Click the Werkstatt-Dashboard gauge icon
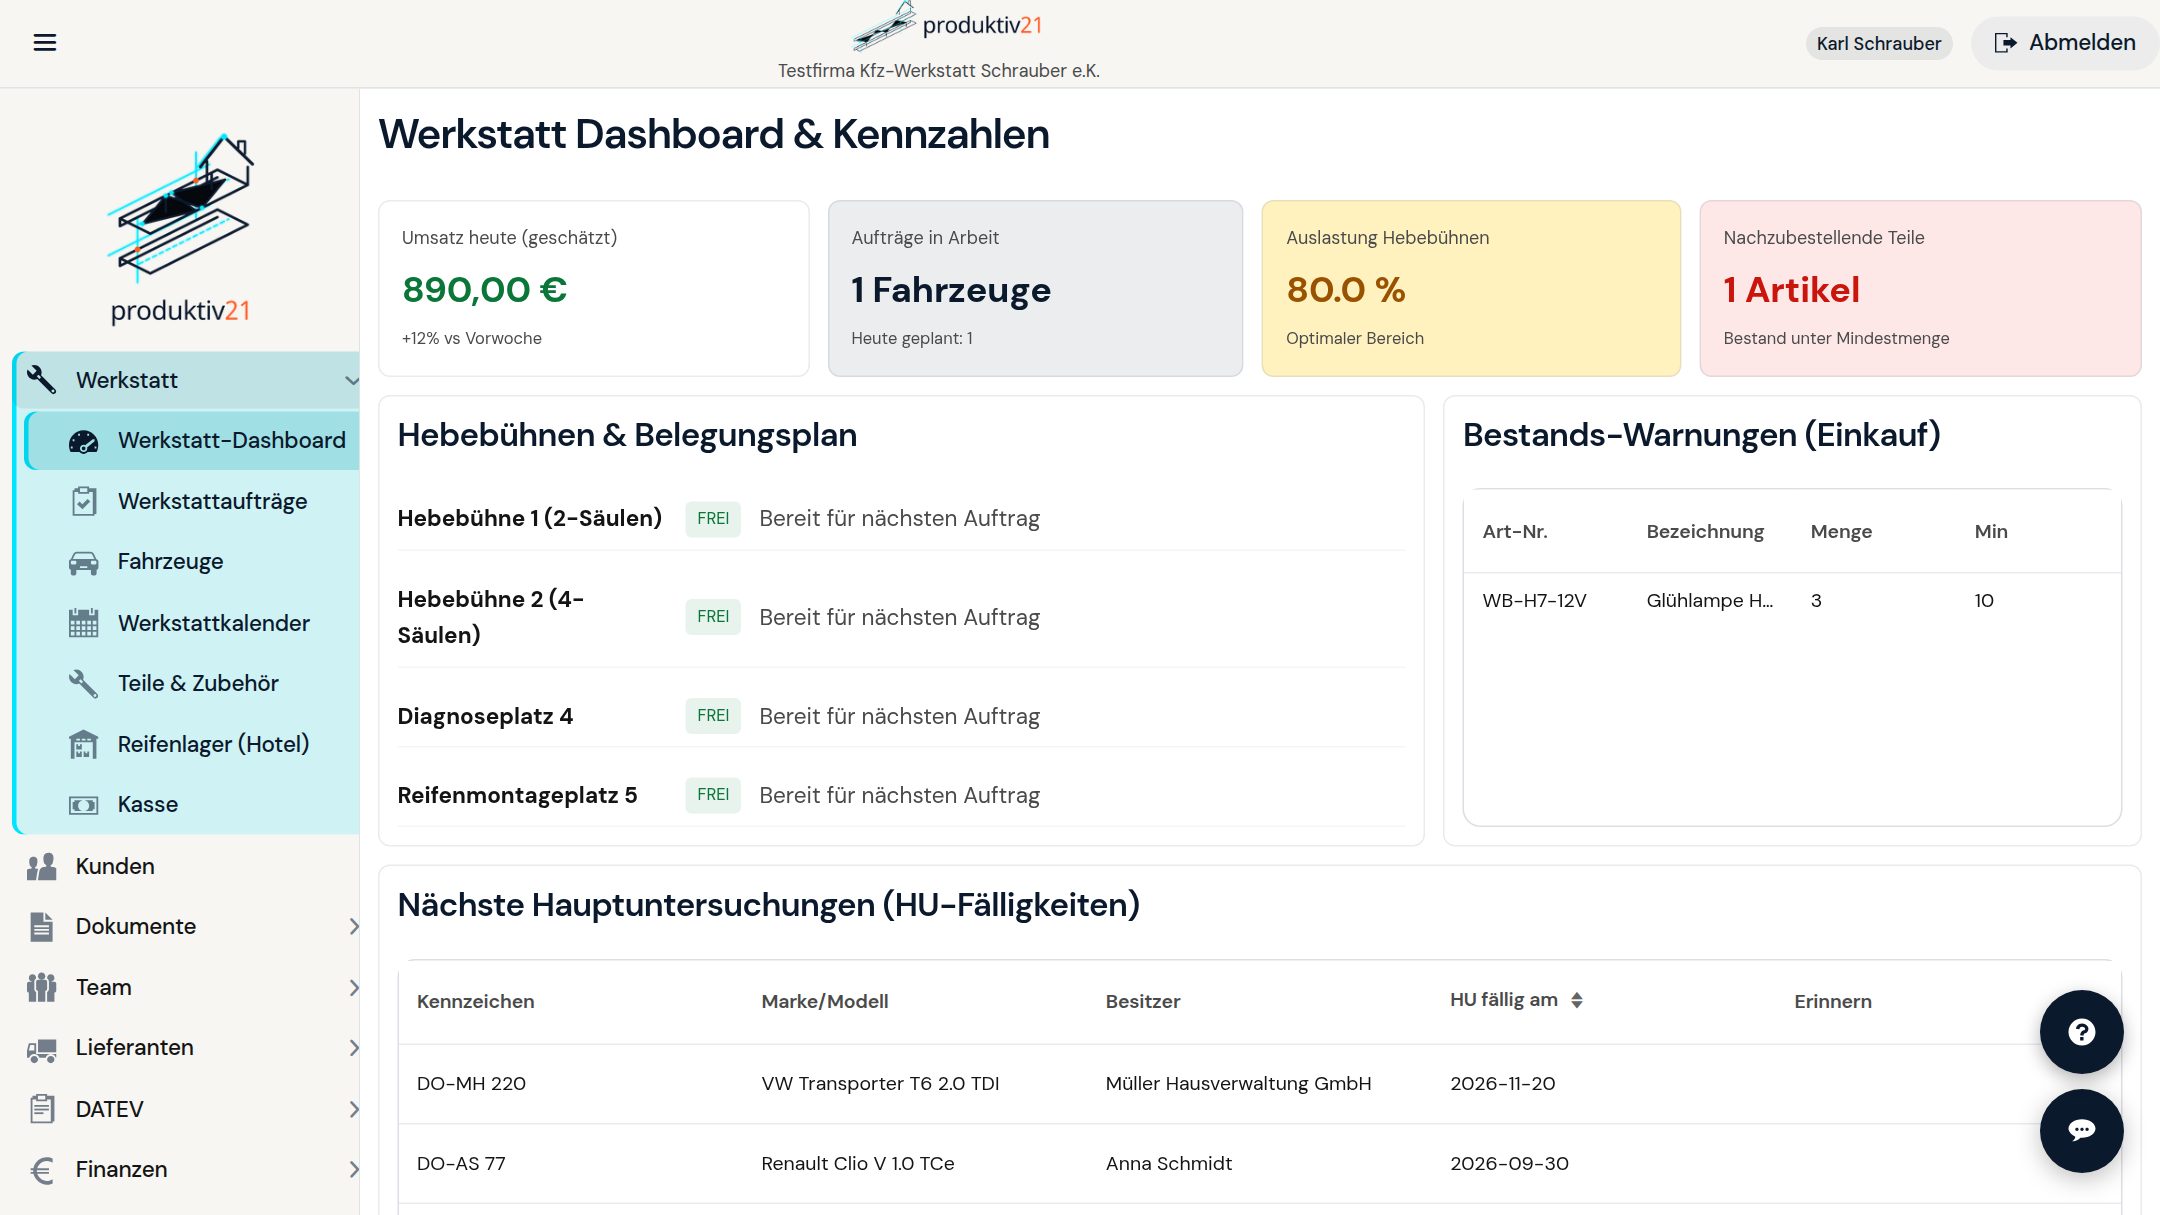This screenshot has width=2160, height=1215. (83, 441)
